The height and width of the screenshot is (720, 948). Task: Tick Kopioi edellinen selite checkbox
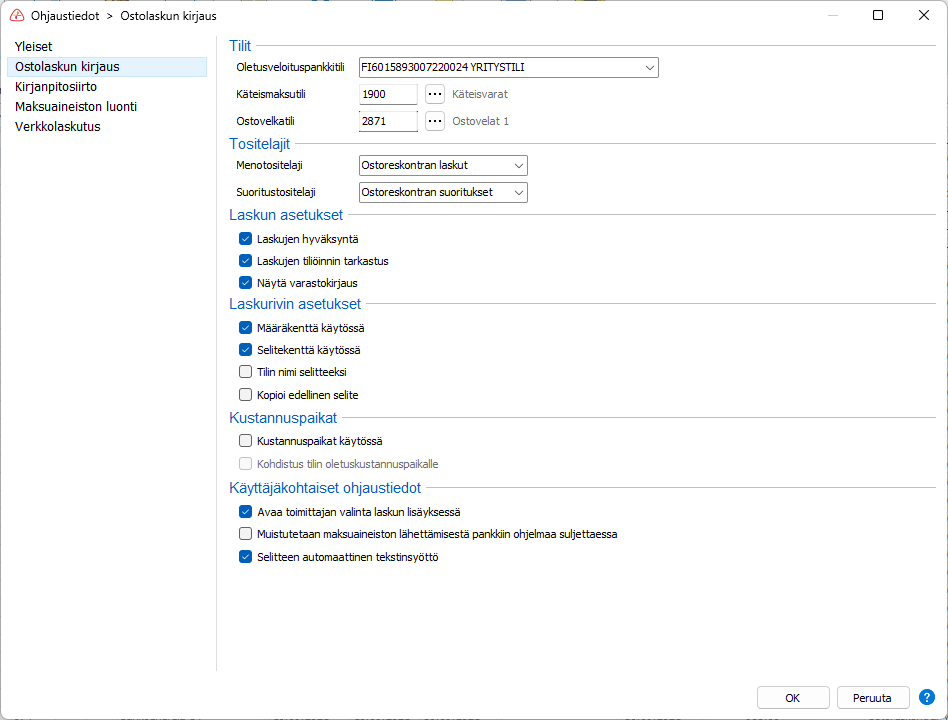(245, 394)
